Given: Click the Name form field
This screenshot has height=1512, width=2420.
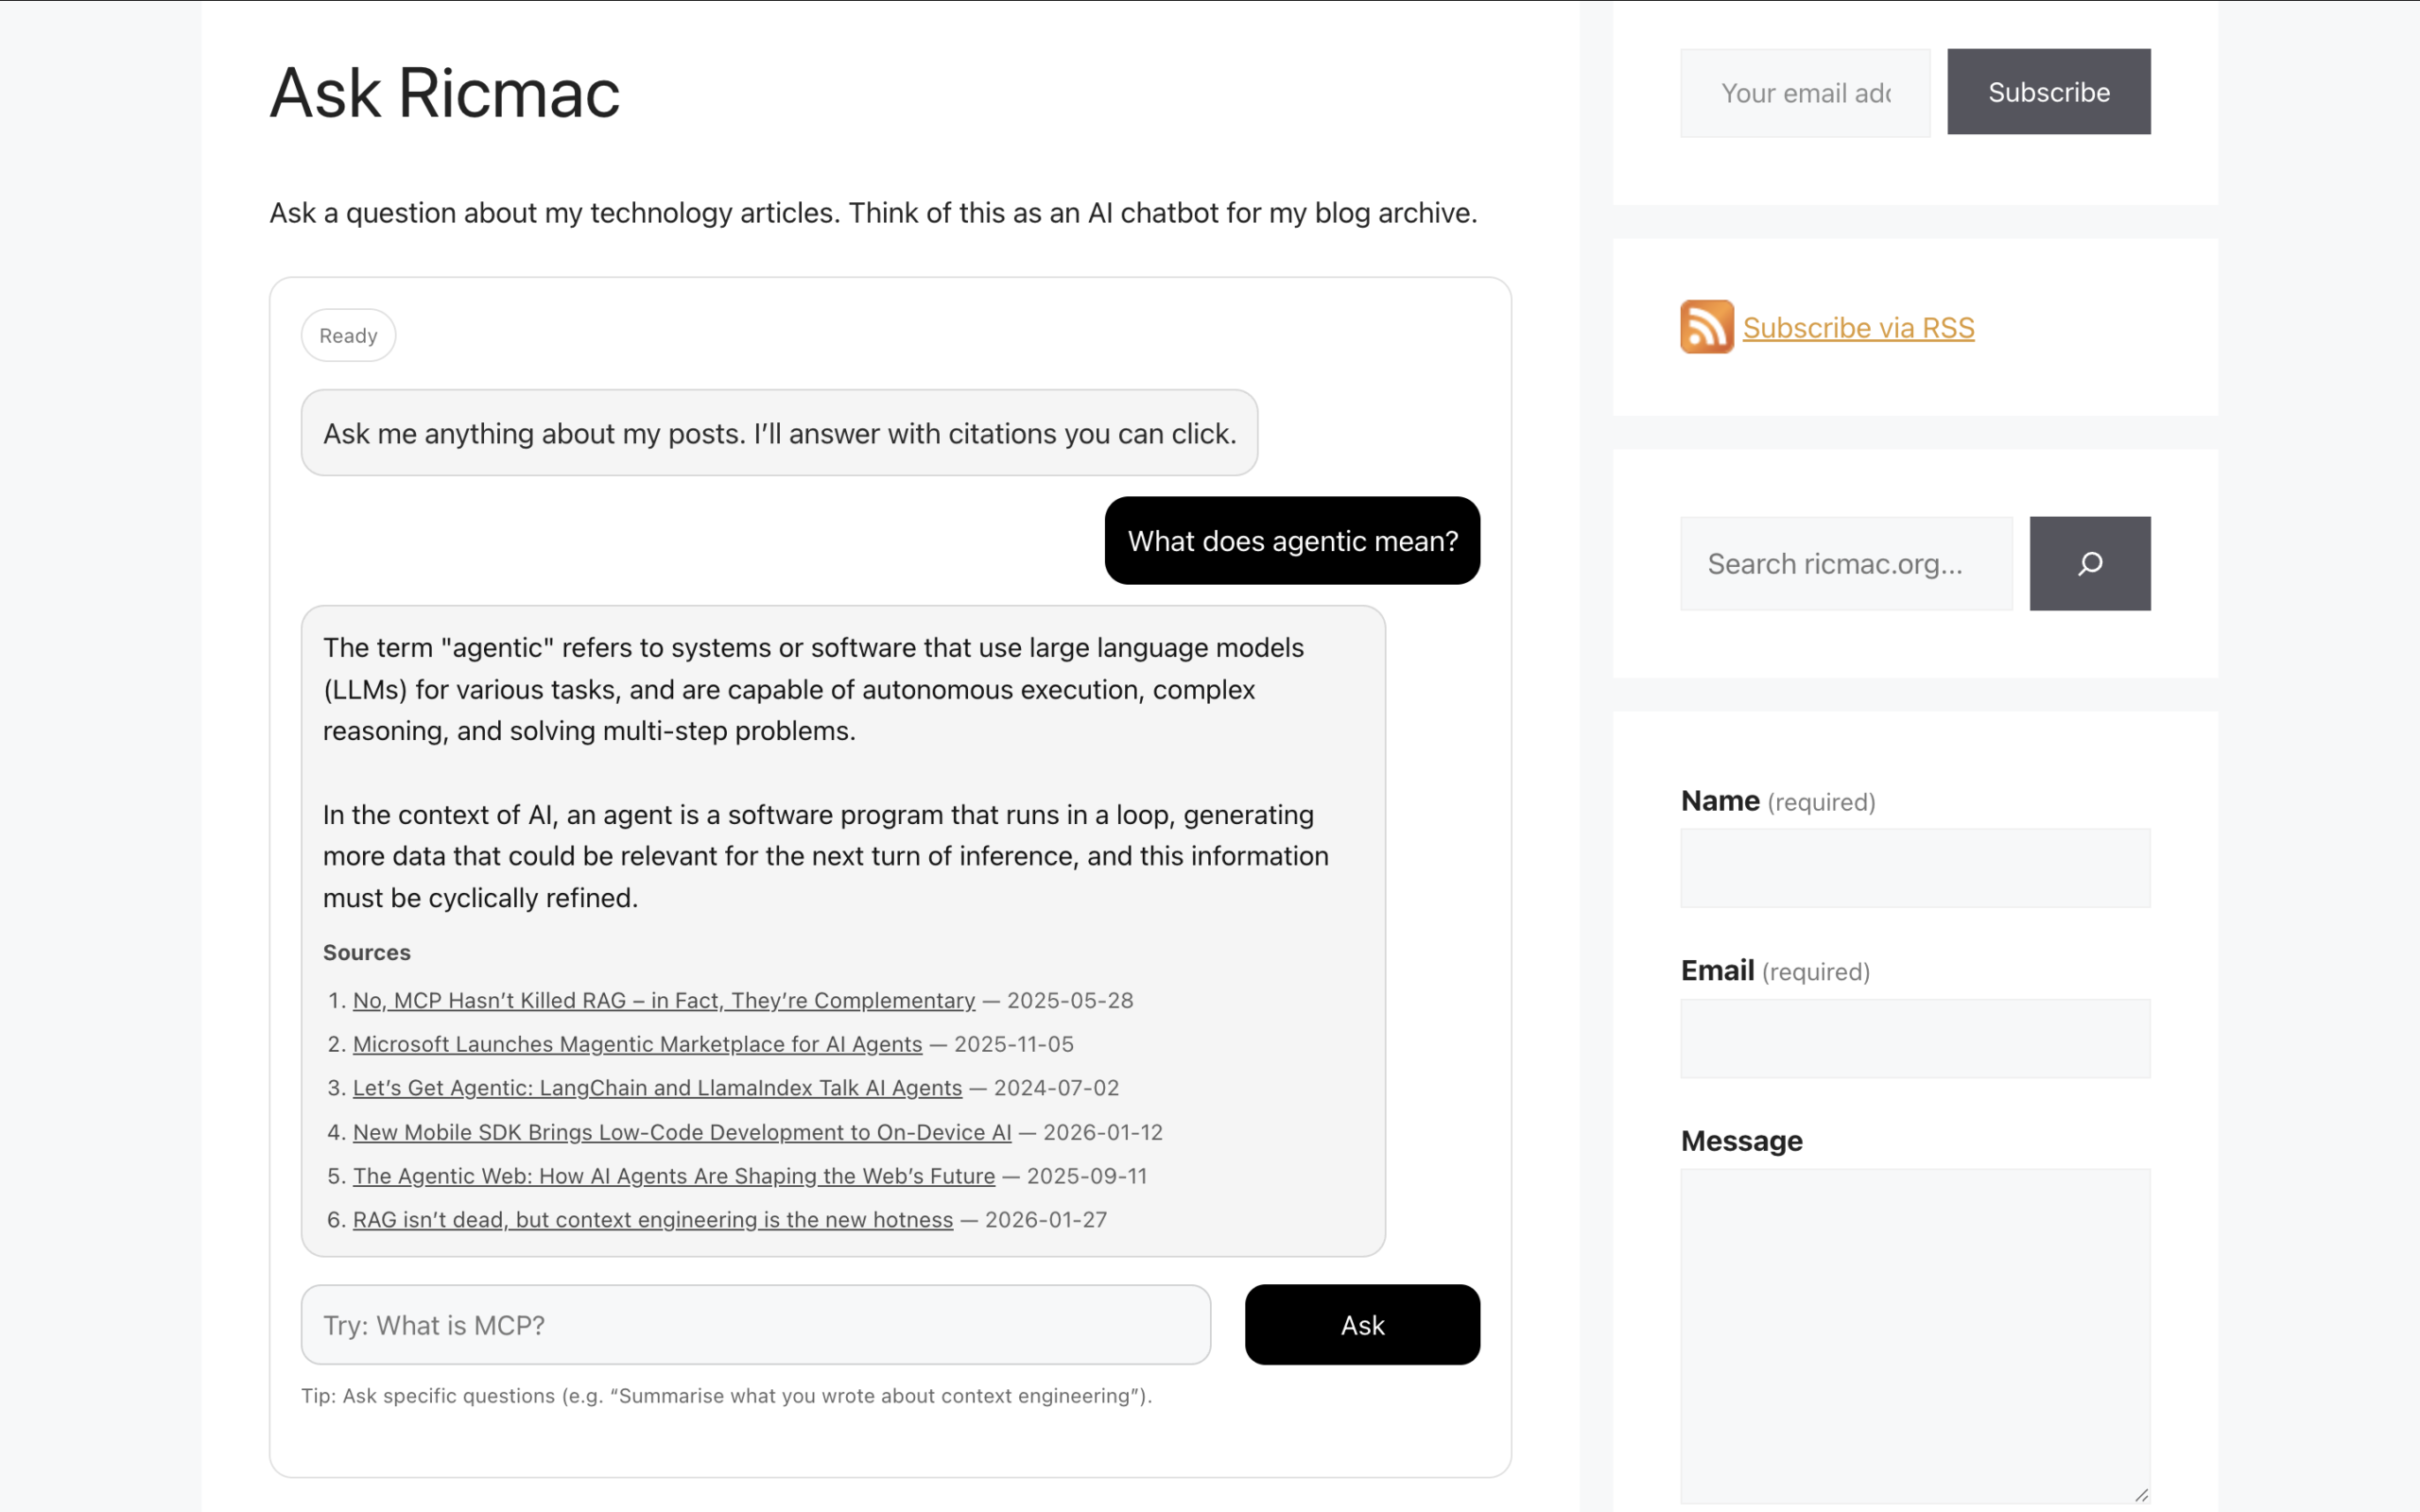Looking at the screenshot, I should click(x=1914, y=867).
